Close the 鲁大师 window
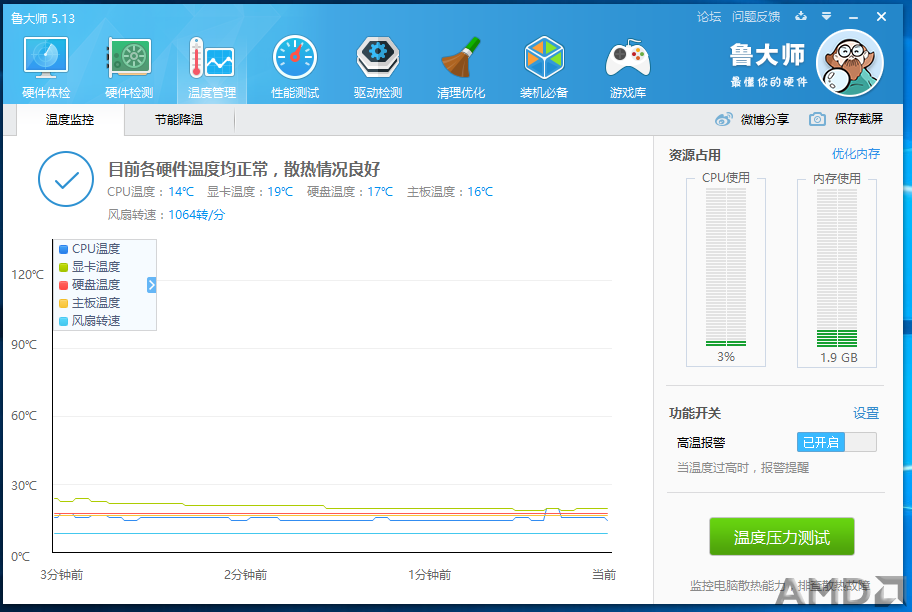 tap(881, 17)
